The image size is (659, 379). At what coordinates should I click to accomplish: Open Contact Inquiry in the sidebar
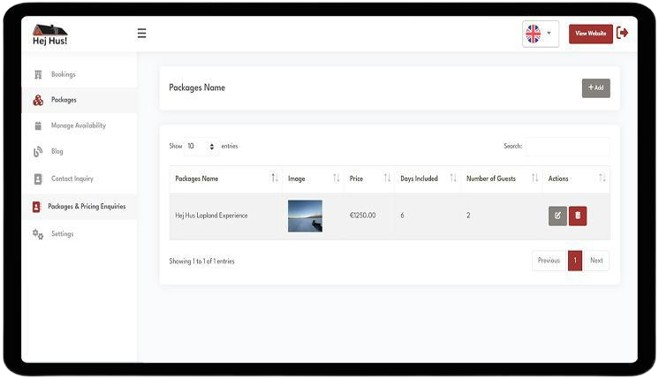[x=72, y=179]
